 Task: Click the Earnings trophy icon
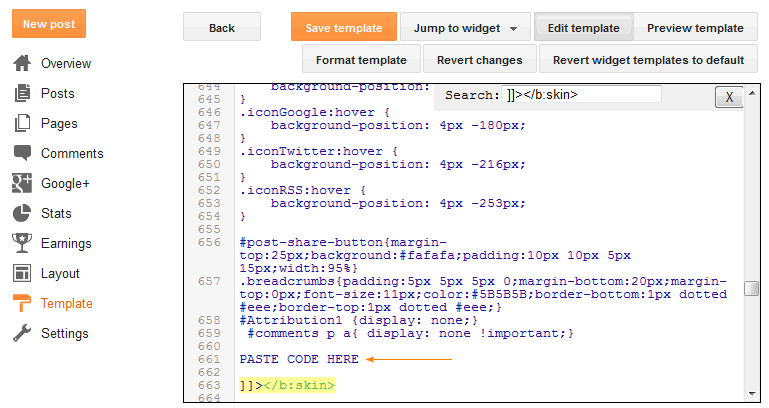(x=22, y=243)
